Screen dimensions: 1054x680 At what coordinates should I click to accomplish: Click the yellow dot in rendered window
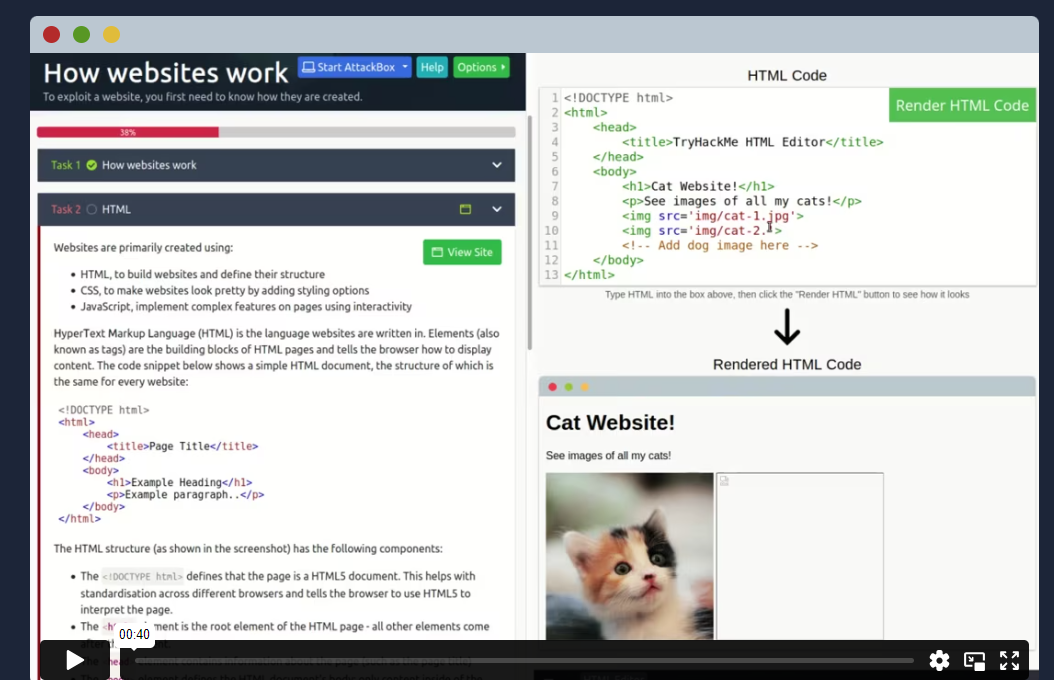pos(585,387)
